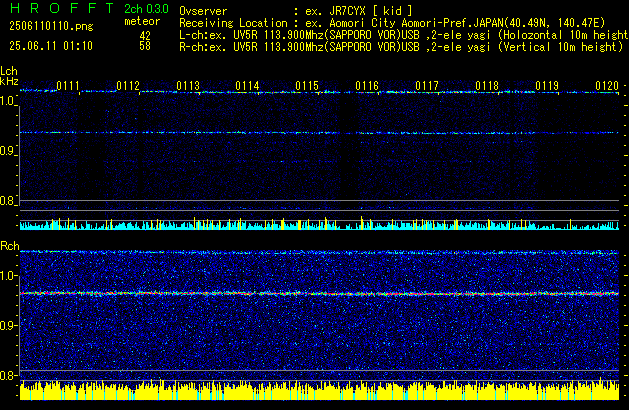629x410 pixels.
Task: Click time marker 0119
Action: (x=547, y=86)
